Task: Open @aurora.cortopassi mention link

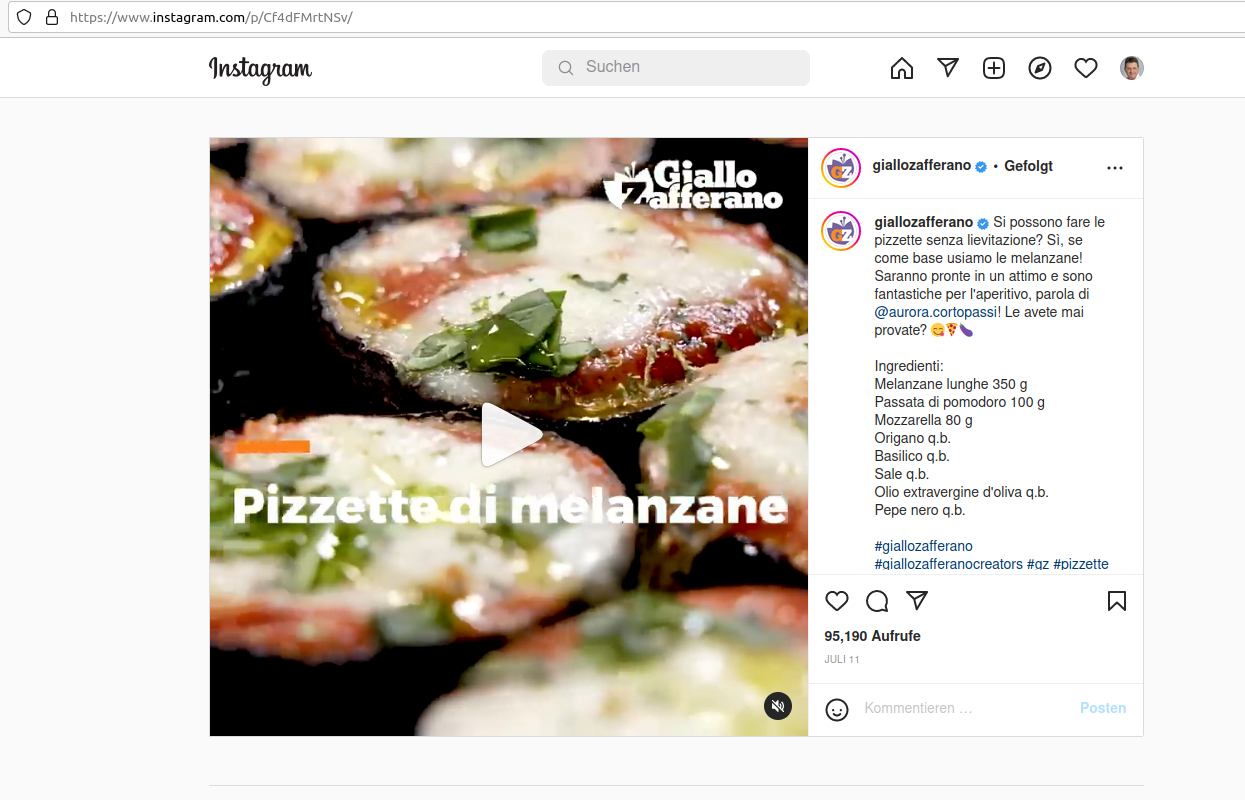Action: (x=932, y=312)
